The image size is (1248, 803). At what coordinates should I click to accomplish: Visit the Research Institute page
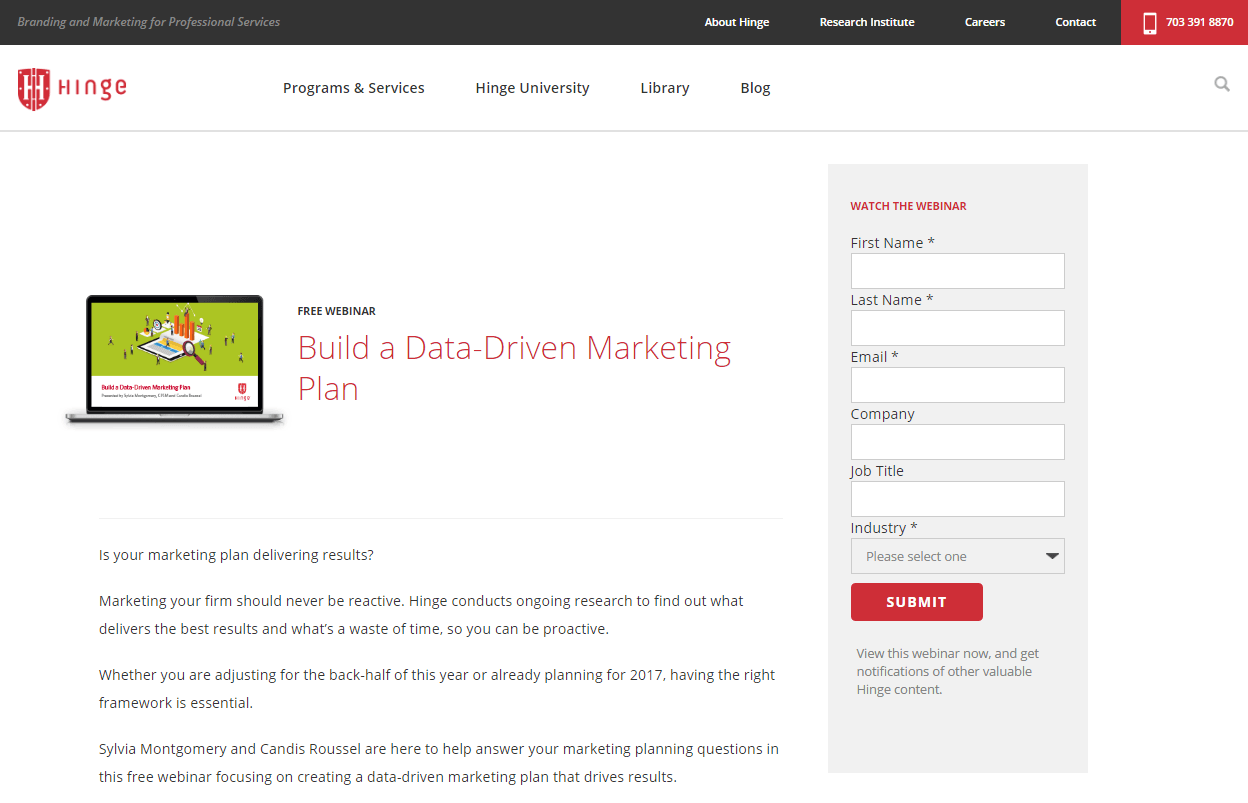[x=866, y=21]
